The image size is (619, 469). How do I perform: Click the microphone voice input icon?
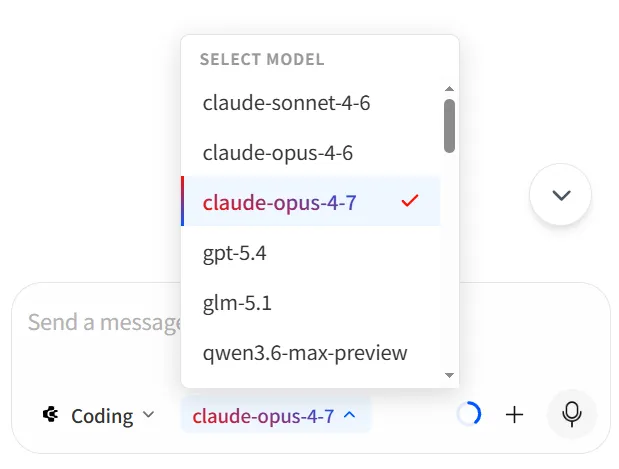572,414
